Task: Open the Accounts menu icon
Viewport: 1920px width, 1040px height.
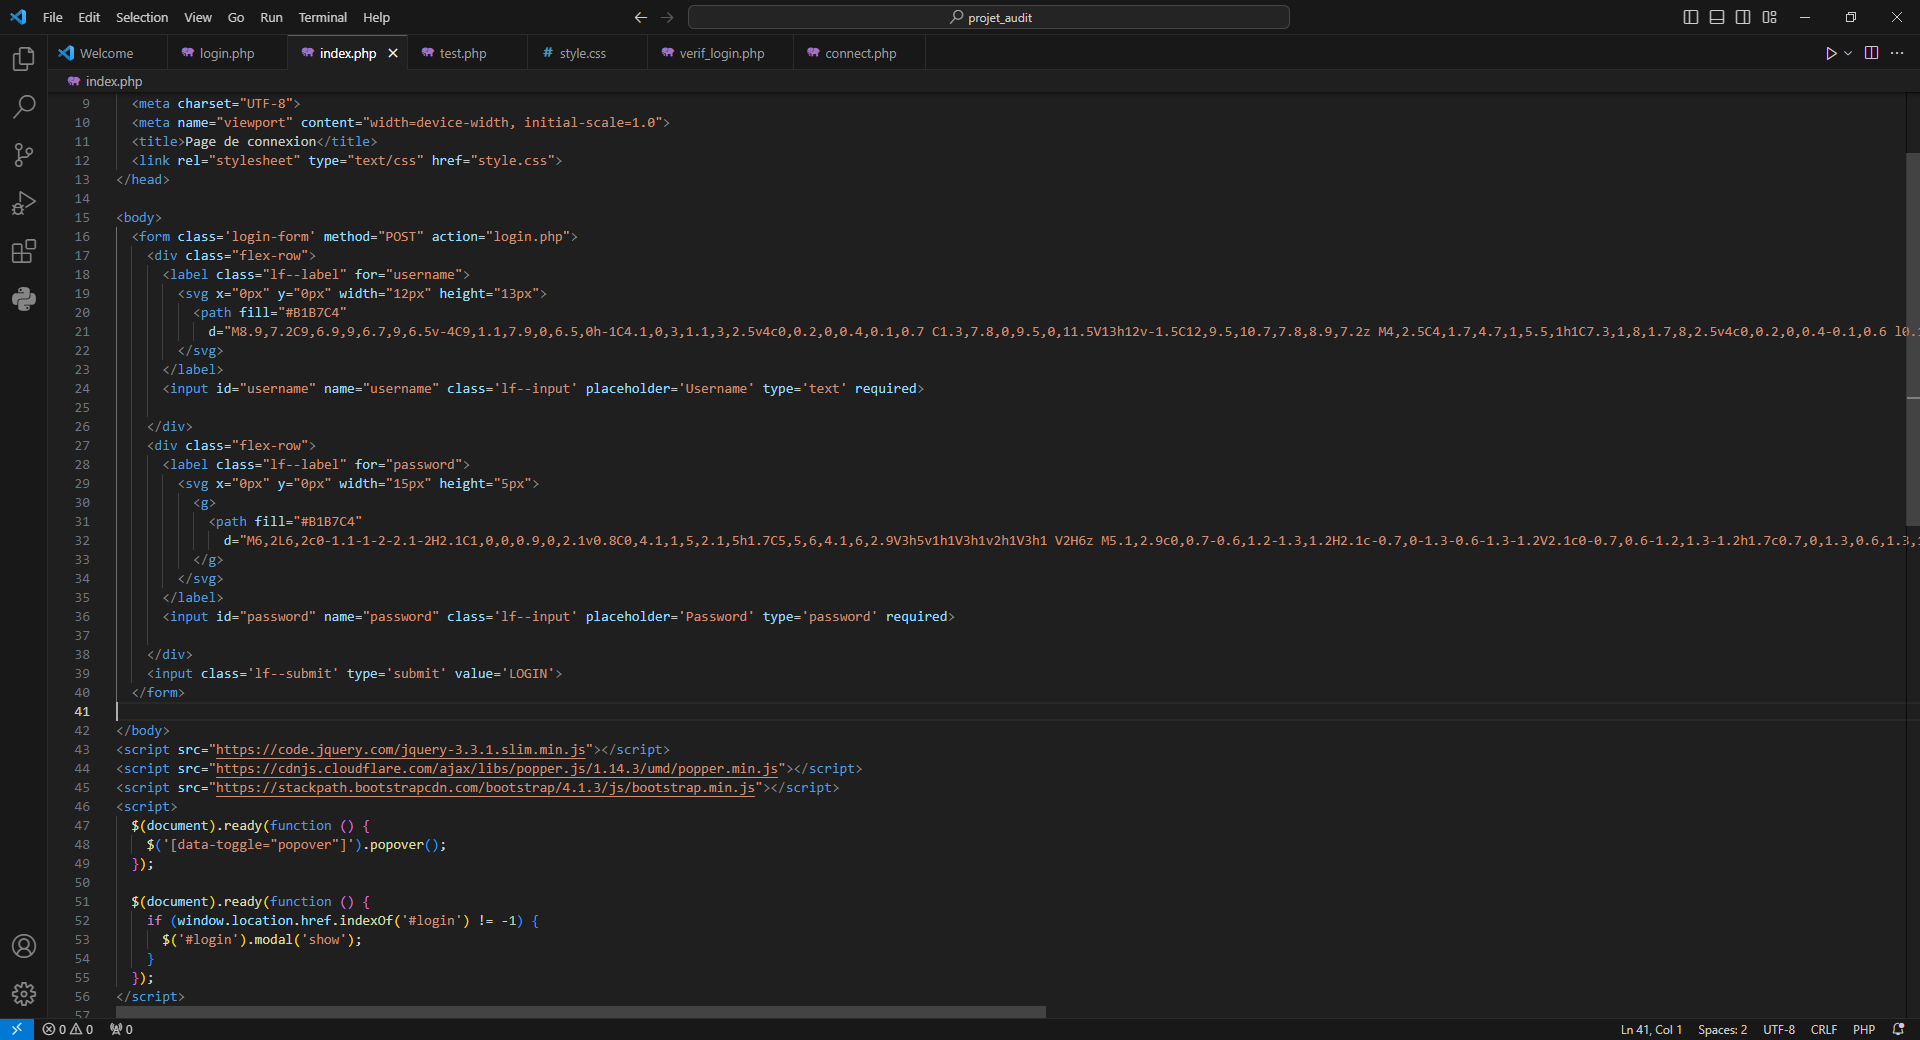Action: pos(24,946)
